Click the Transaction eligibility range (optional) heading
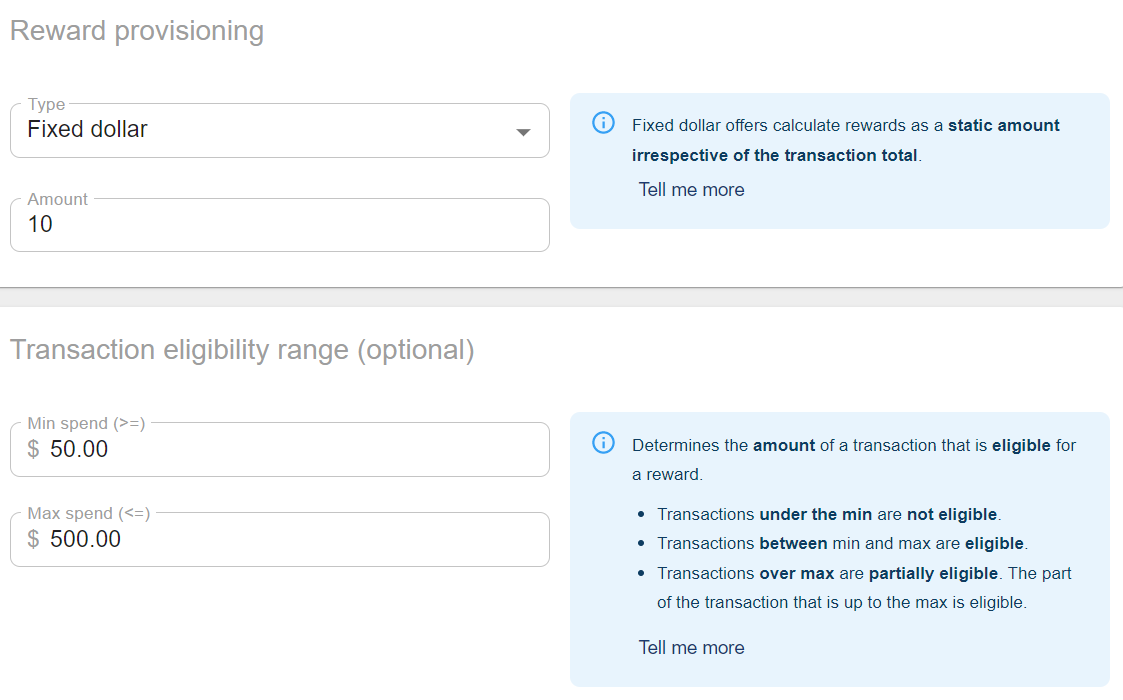The width and height of the screenshot is (1123, 700). coord(242,350)
